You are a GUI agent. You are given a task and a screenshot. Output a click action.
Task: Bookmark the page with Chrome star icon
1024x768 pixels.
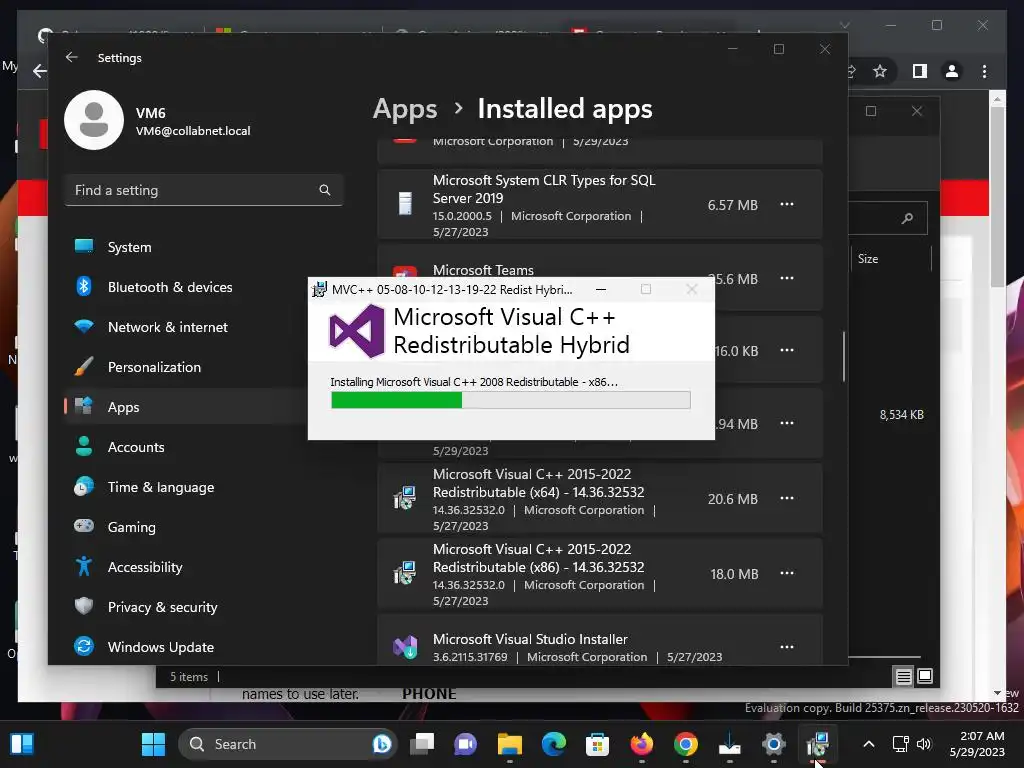coord(880,71)
